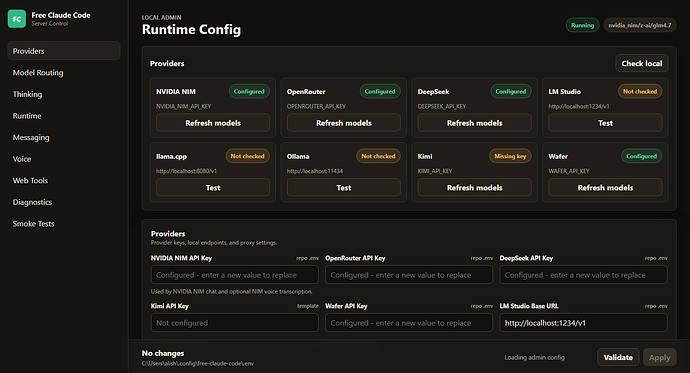Select the OPENROUTER_API_KEY text
690x373 pixels.
[316, 106]
